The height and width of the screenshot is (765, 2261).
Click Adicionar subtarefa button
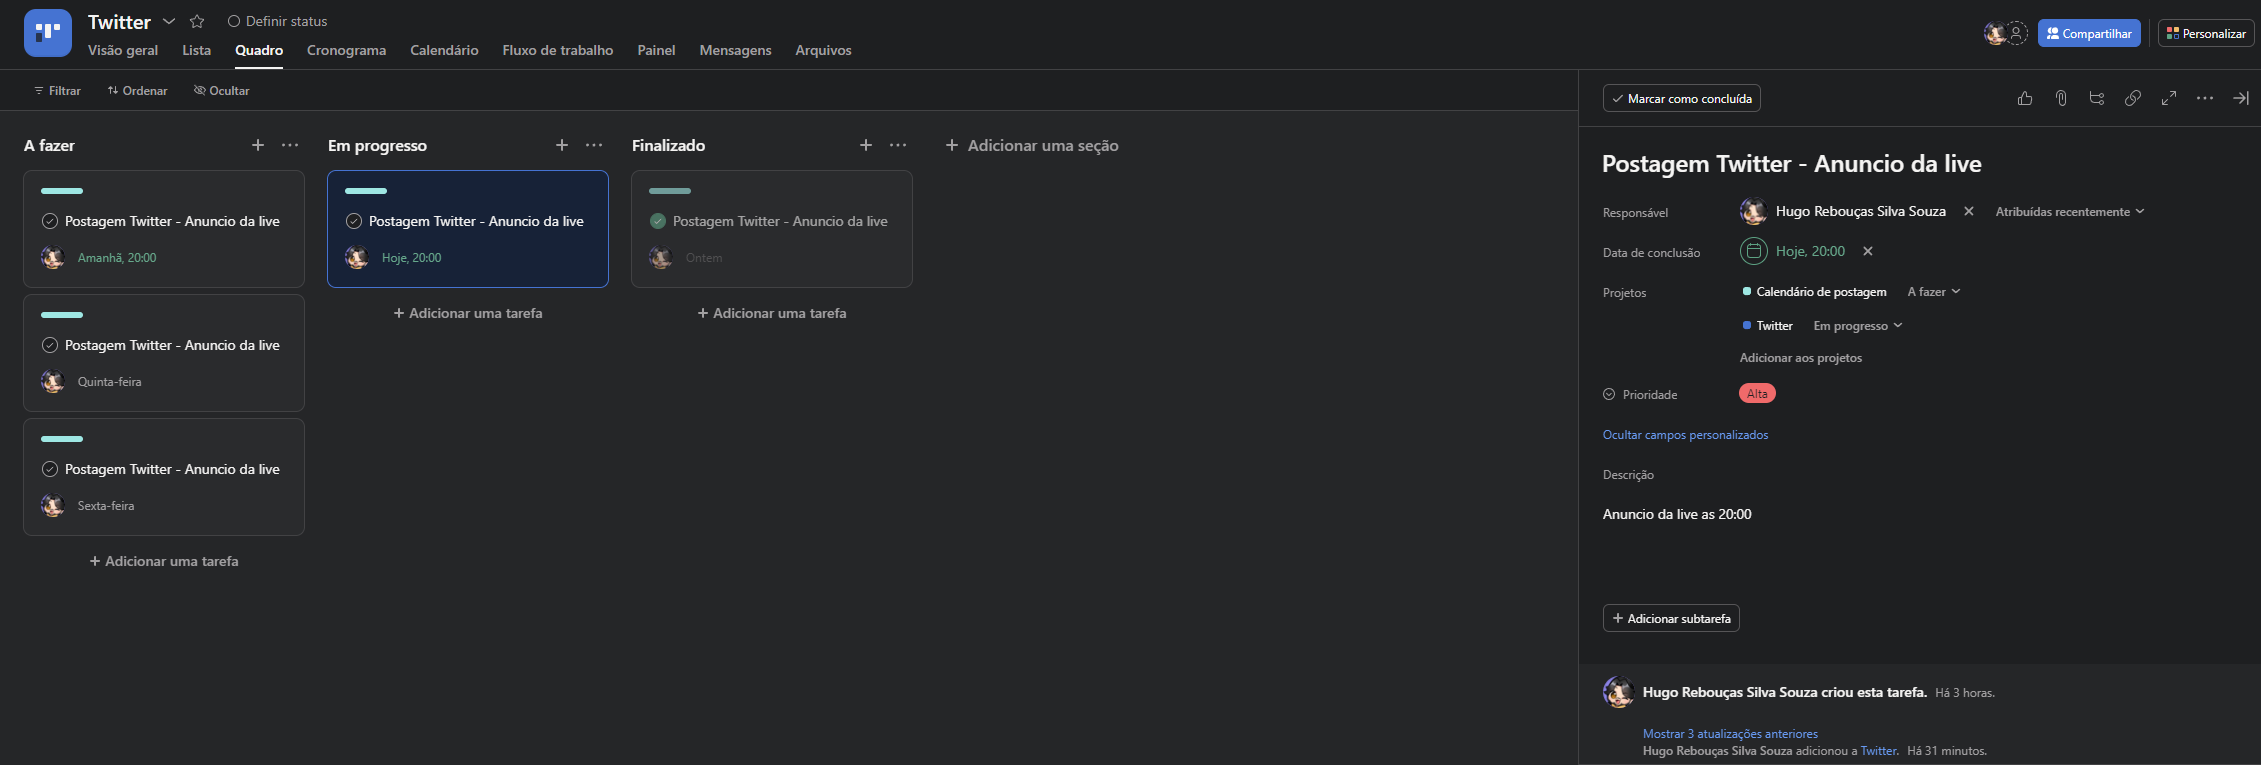[1671, 618]
